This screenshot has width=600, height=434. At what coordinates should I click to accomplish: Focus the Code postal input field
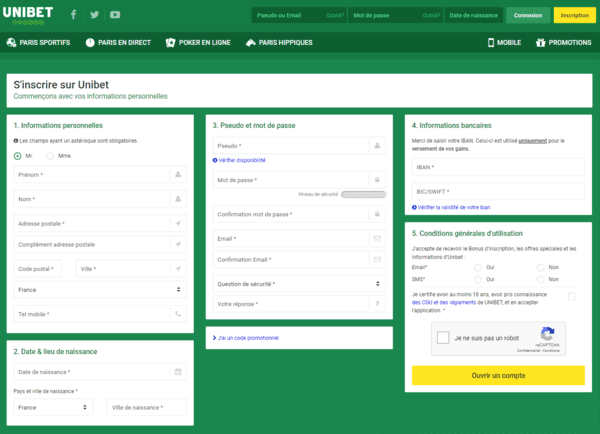coord(38,269)
